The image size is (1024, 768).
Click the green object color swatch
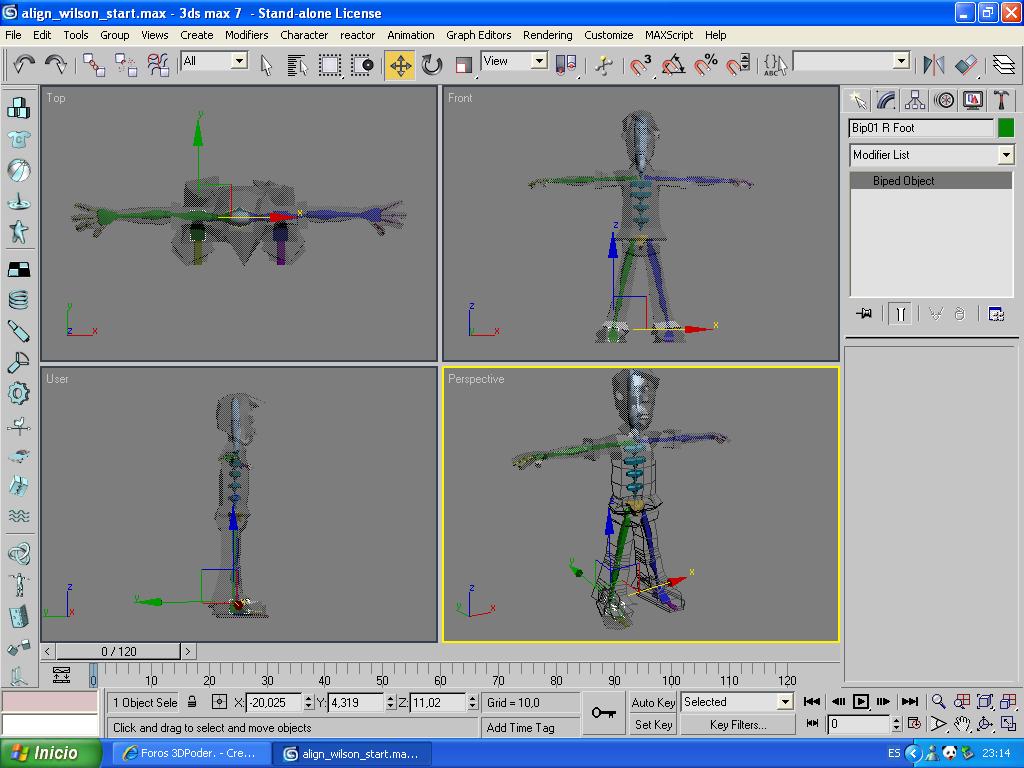[1005, 128]
